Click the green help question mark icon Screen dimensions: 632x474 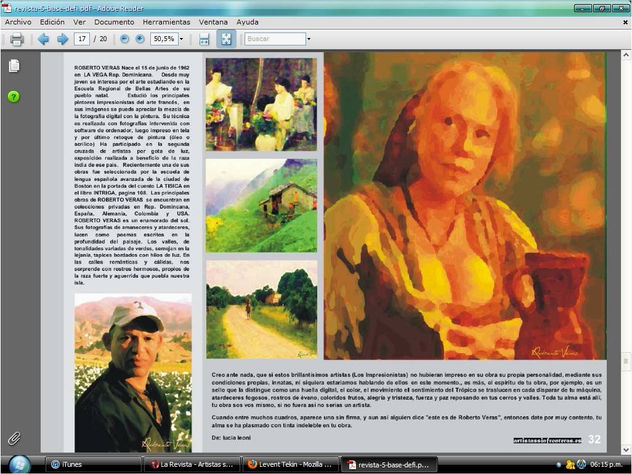(x=14, y=97)
